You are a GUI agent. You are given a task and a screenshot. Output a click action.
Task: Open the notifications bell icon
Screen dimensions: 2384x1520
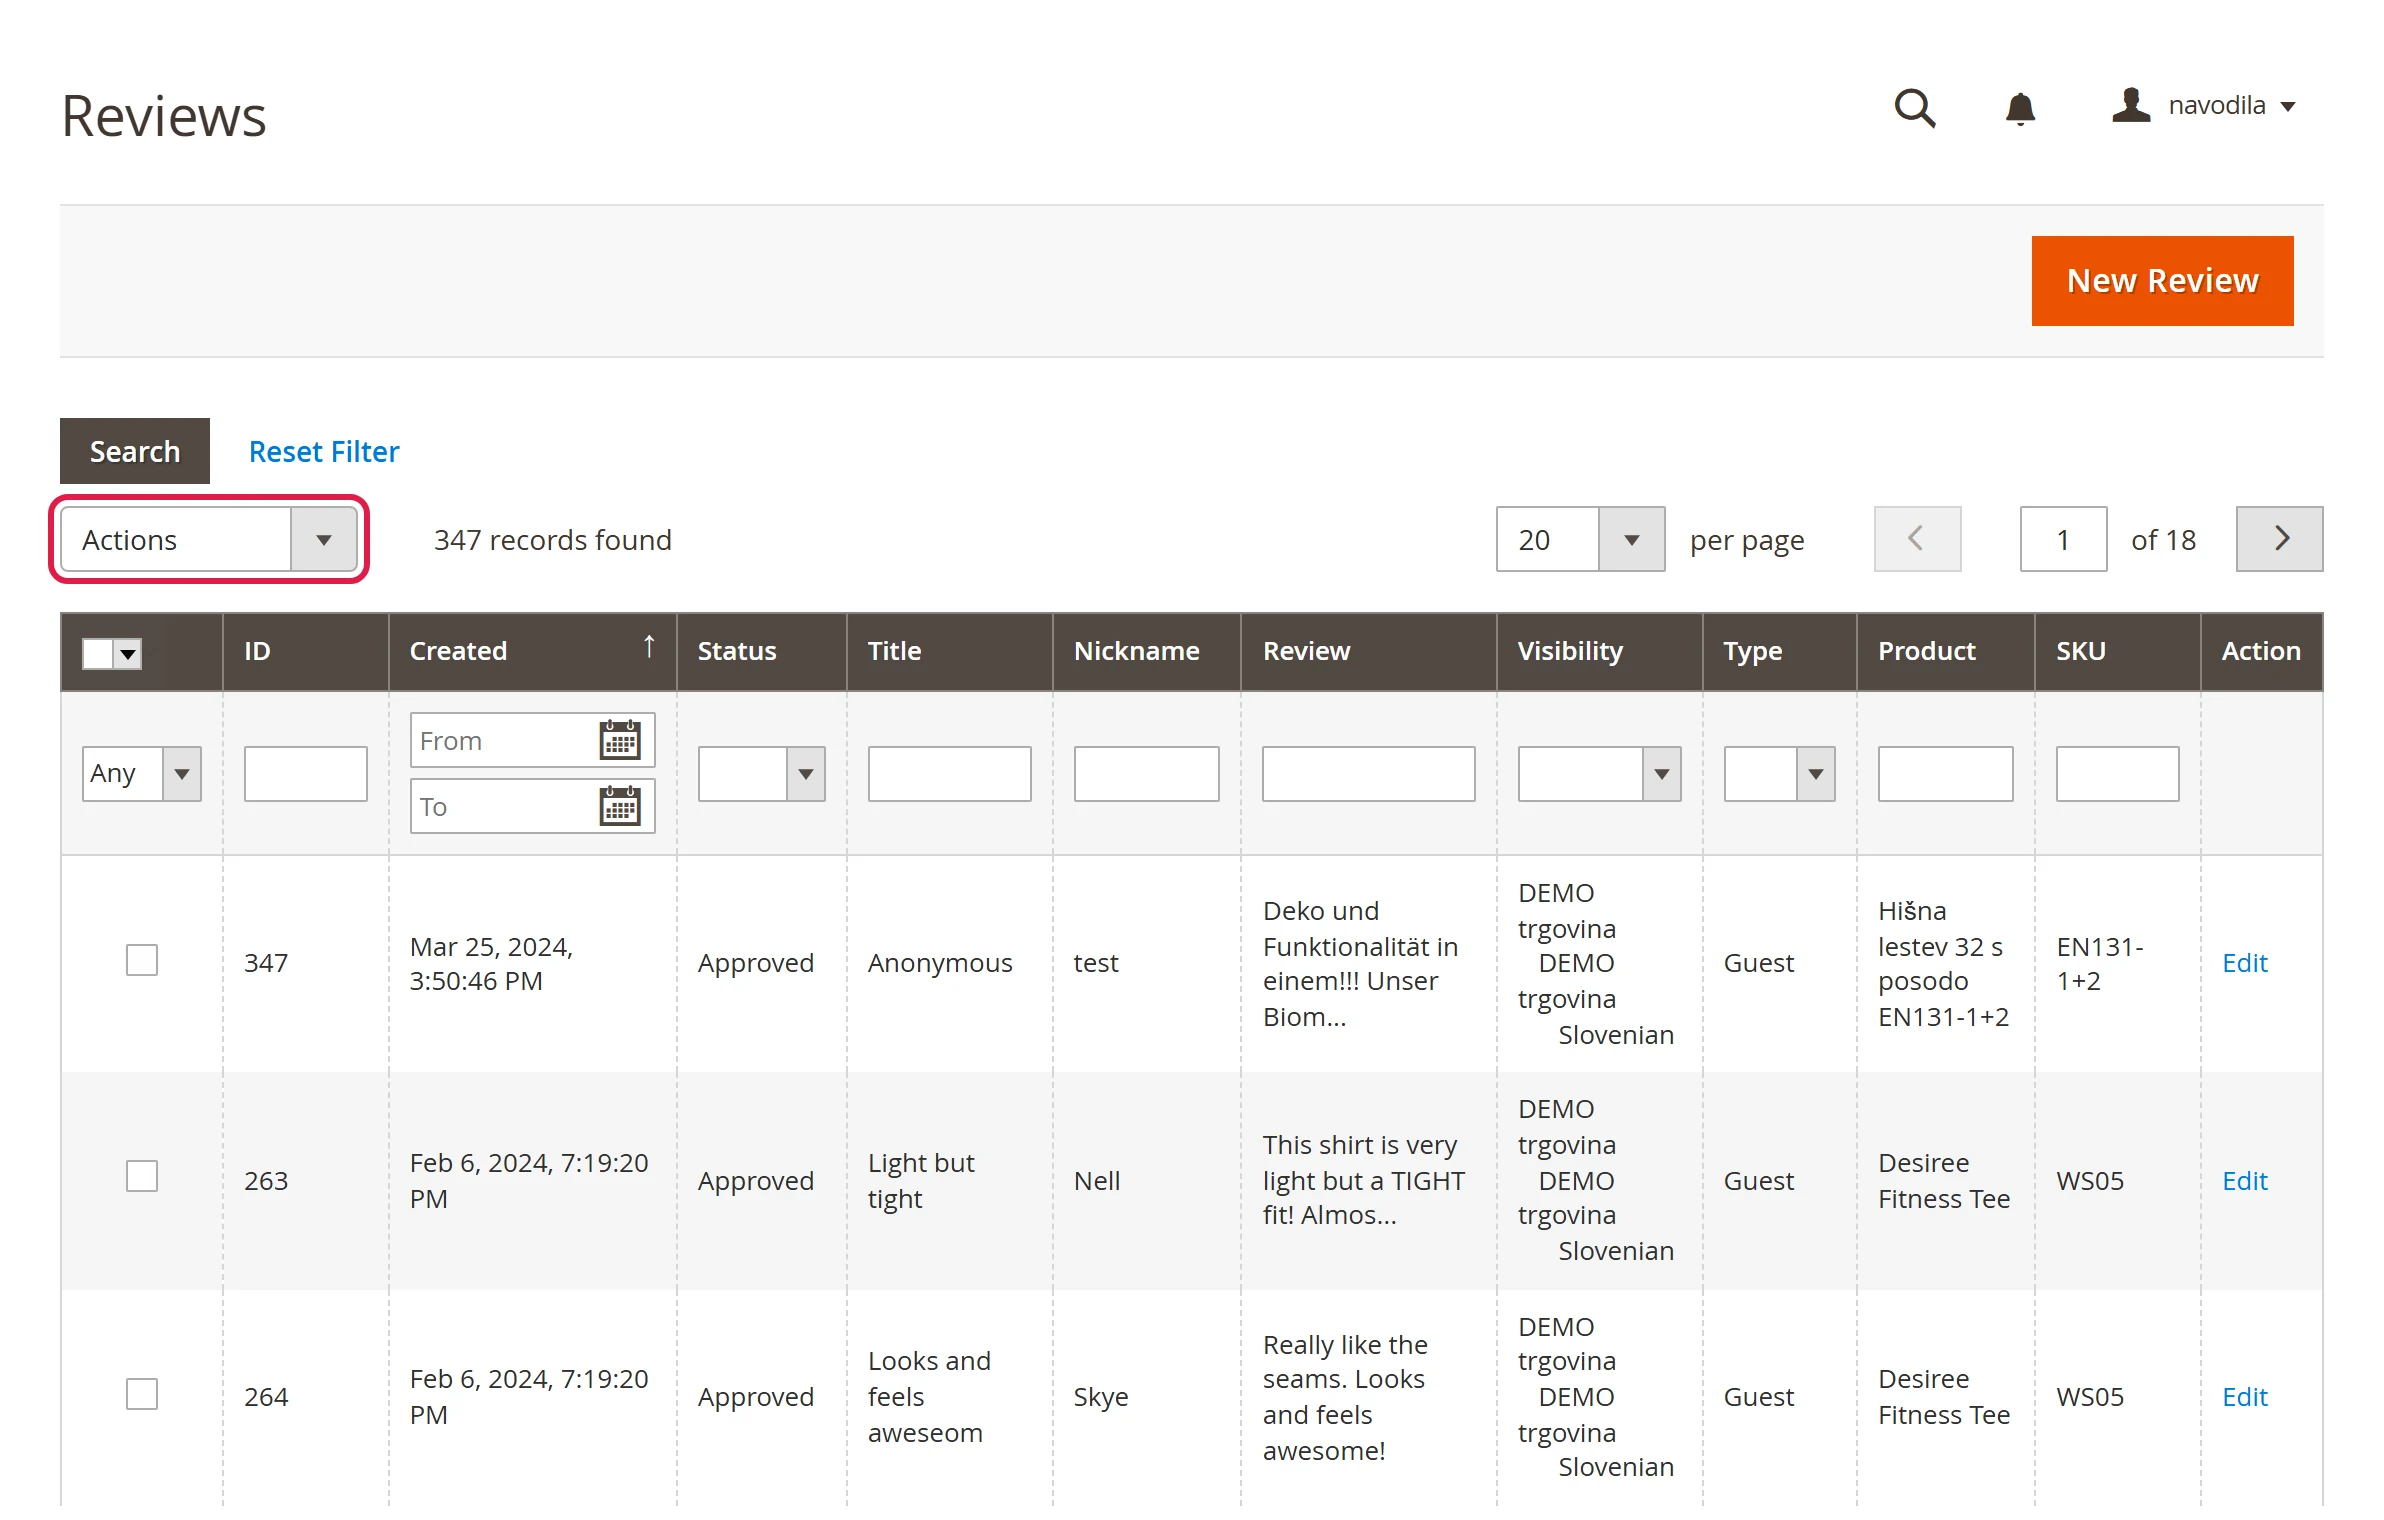click(2020, 108)
